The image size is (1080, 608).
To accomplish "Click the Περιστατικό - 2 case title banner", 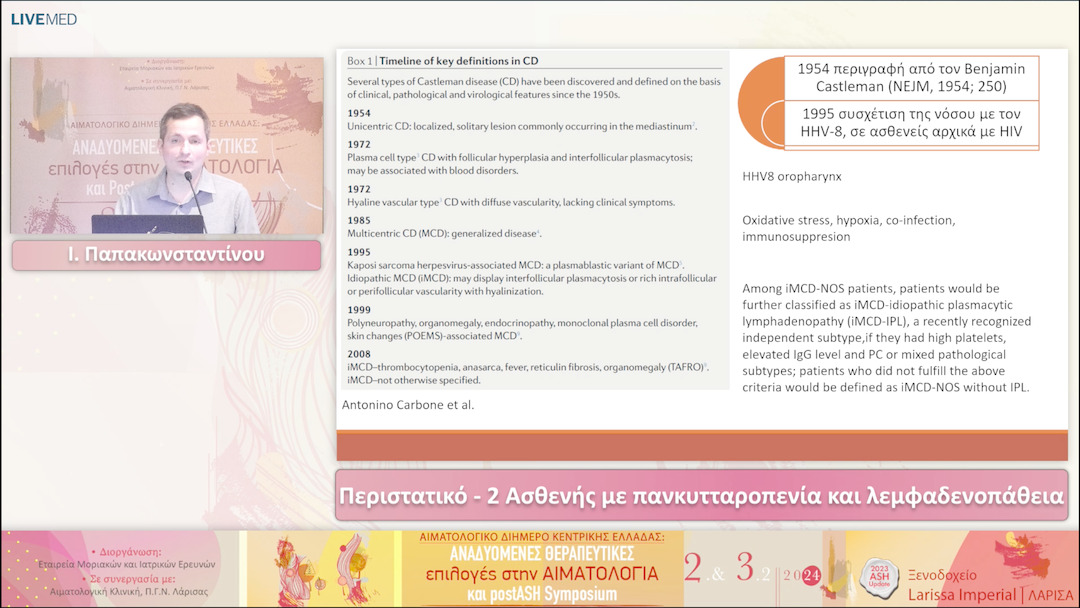I will pyautogui.click(x=701, y=495).
